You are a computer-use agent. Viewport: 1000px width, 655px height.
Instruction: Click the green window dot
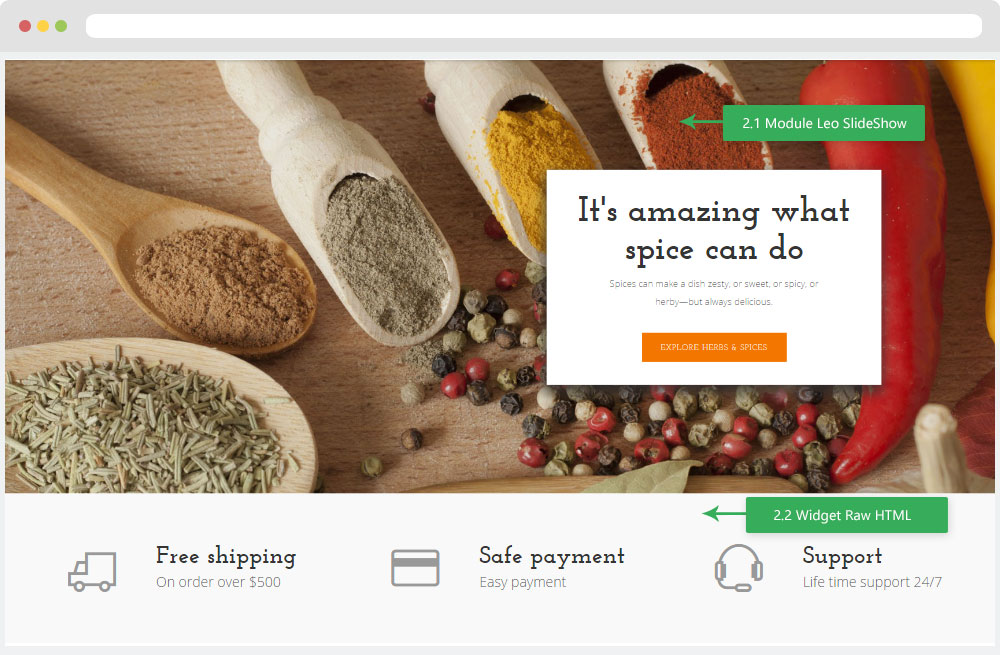click(61, 26)
